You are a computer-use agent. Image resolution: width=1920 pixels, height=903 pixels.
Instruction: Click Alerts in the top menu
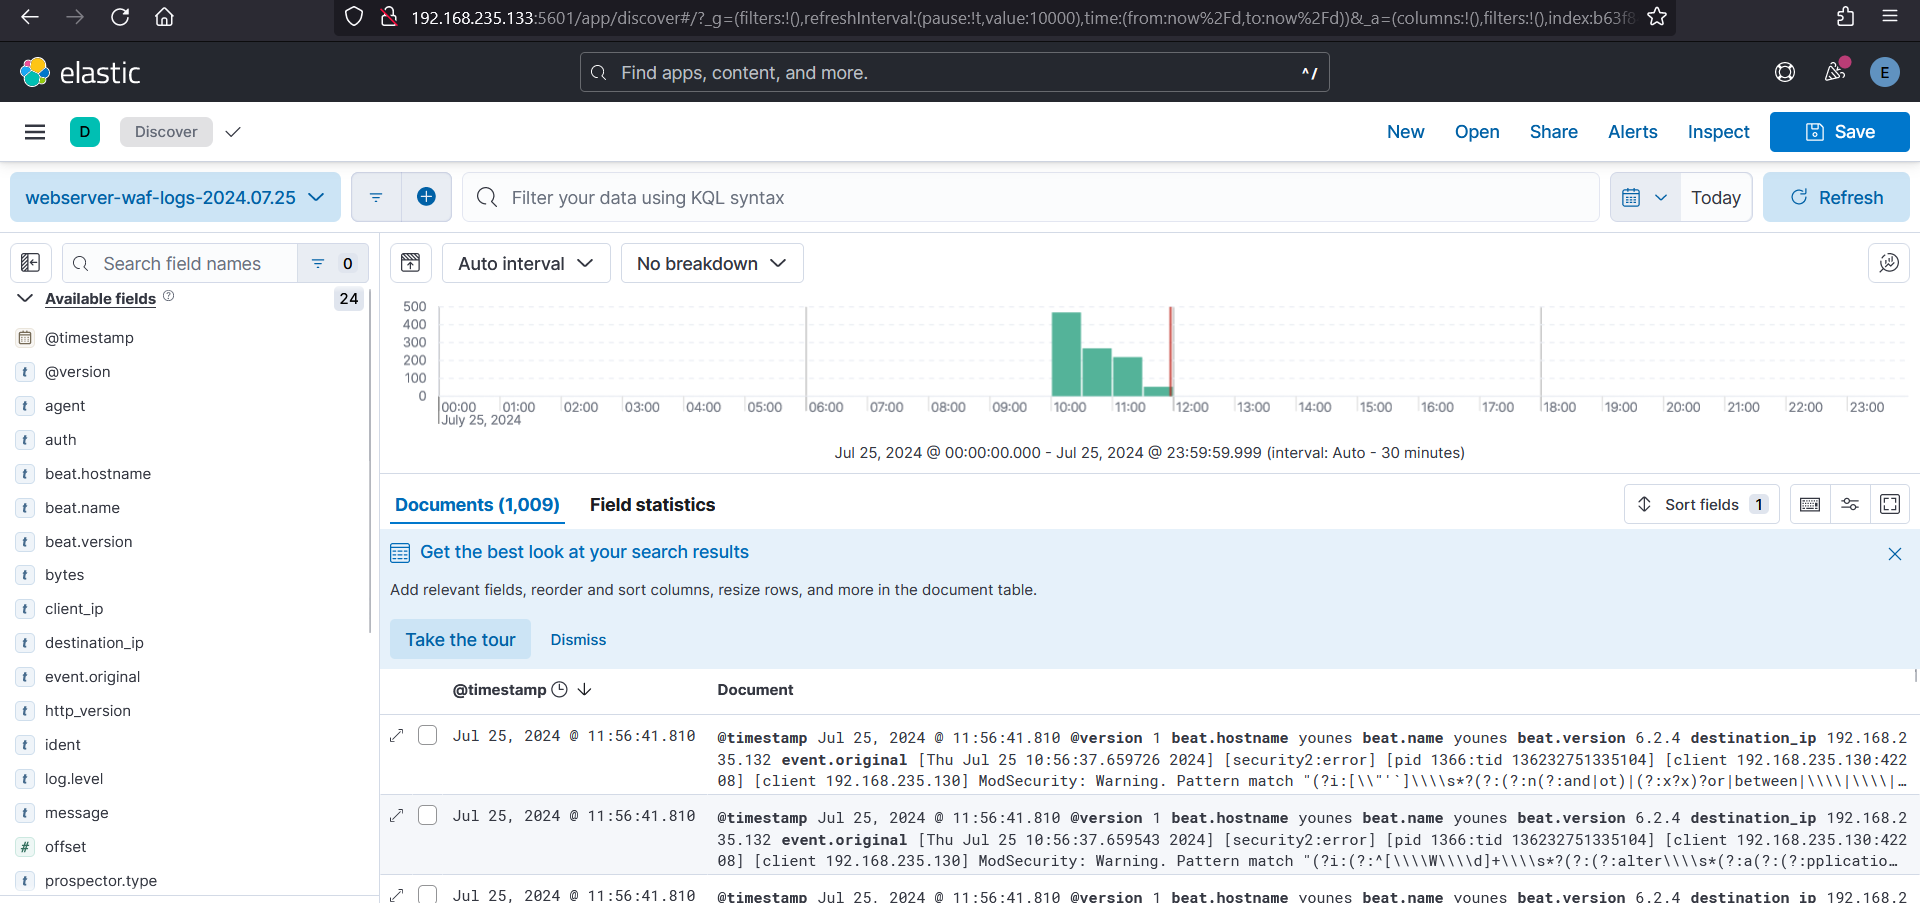1632,132
